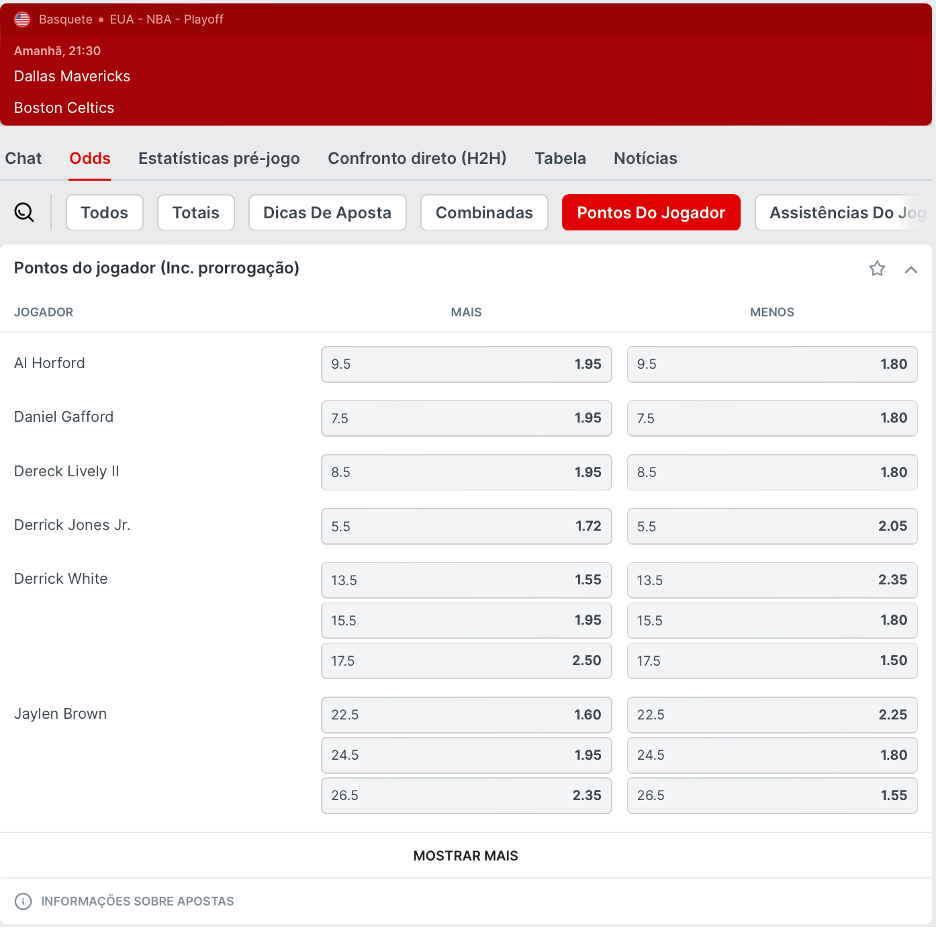Screen dimensions: 936x928
Task: Bet Dereck Lively II Mais 8.5
Action: 466,472
